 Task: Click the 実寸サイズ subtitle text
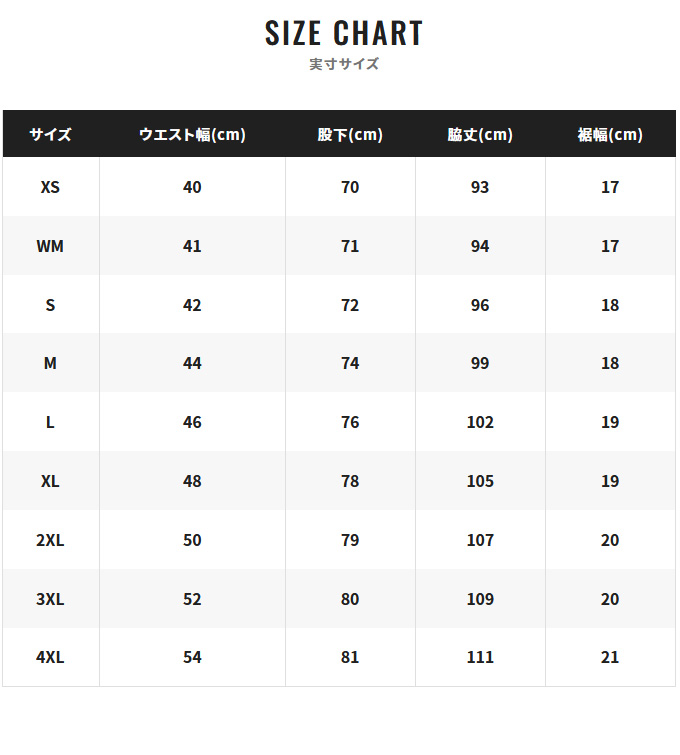point(344,64)
